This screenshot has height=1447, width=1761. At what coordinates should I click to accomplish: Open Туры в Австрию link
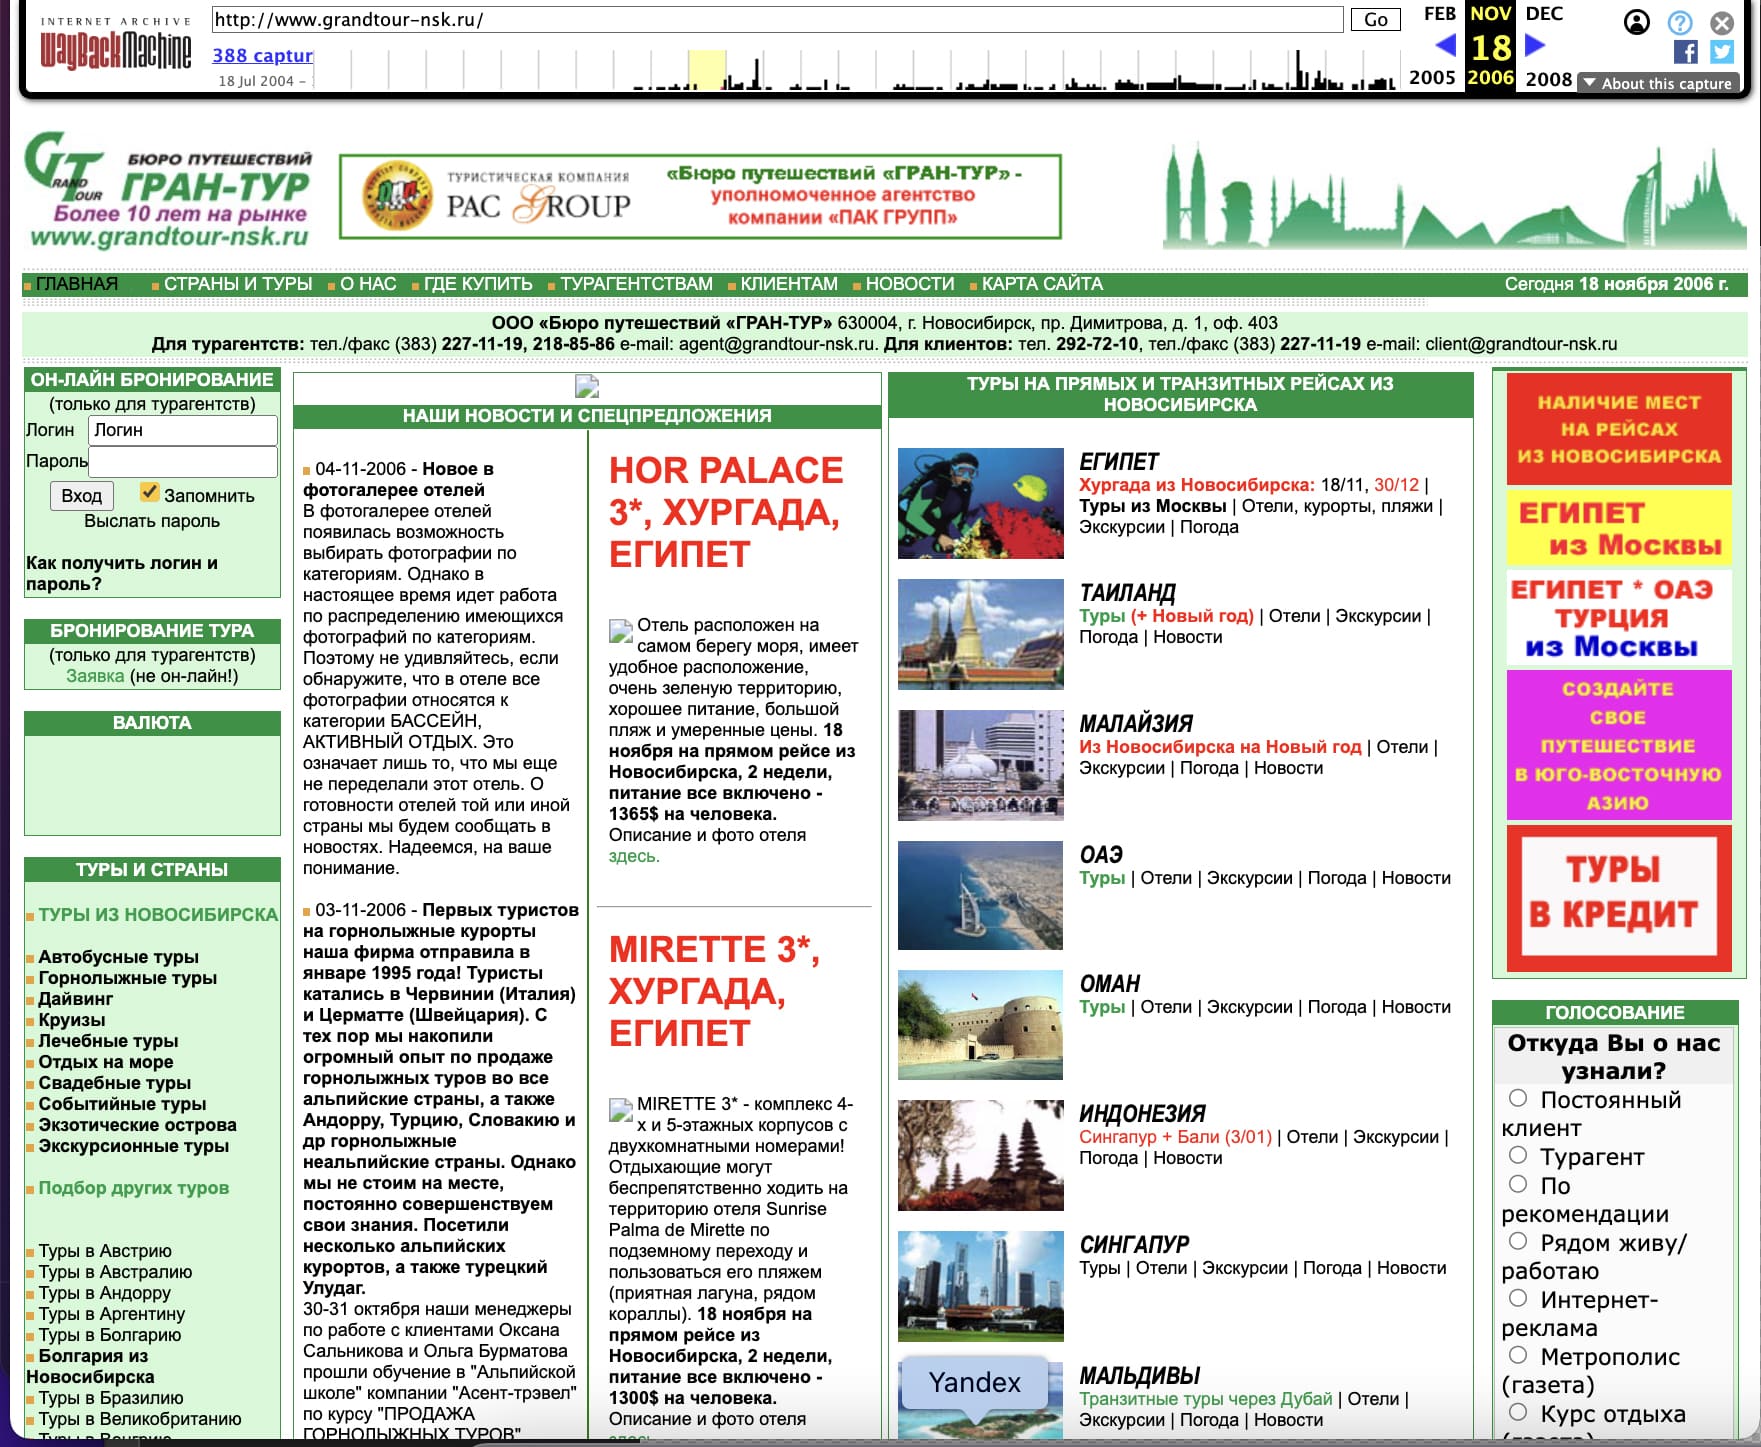click(x=105, y=1251)
